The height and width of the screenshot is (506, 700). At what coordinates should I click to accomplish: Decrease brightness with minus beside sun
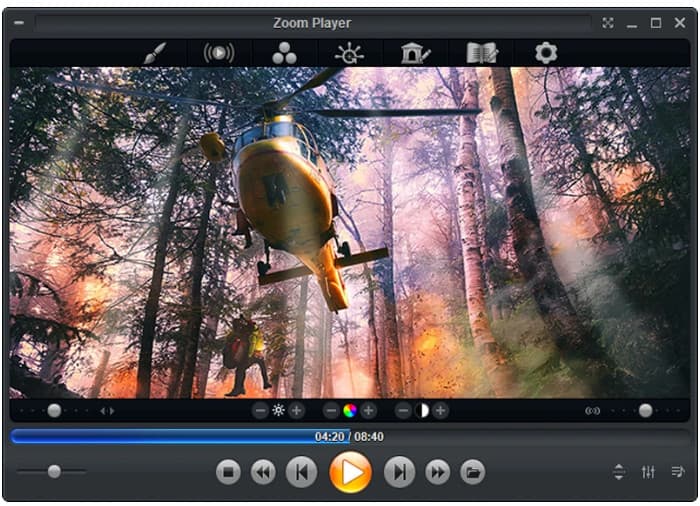pyautogui.click(x=260, y=410)
